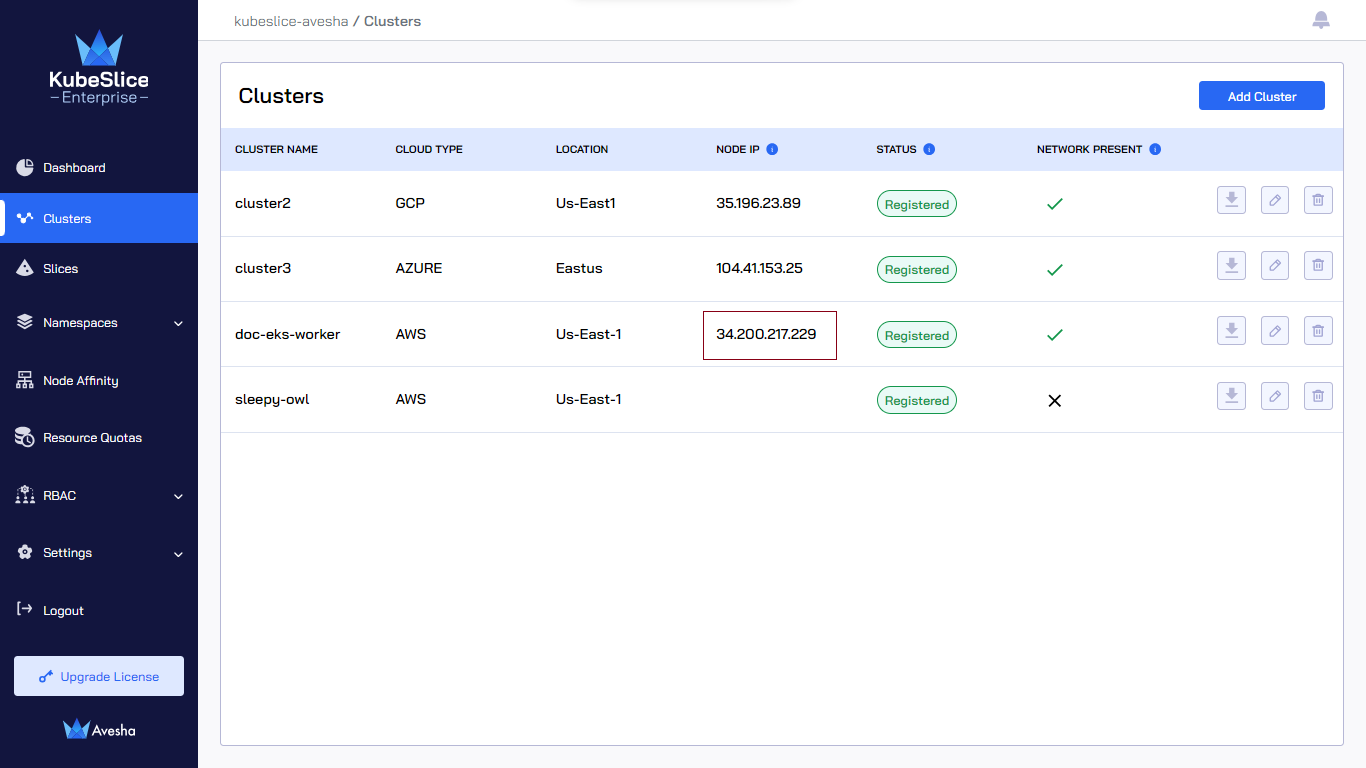Edit the sleepy-owl cluster
The image size is (1366, 768).
pyautogui.click(x=1275, y=396)
